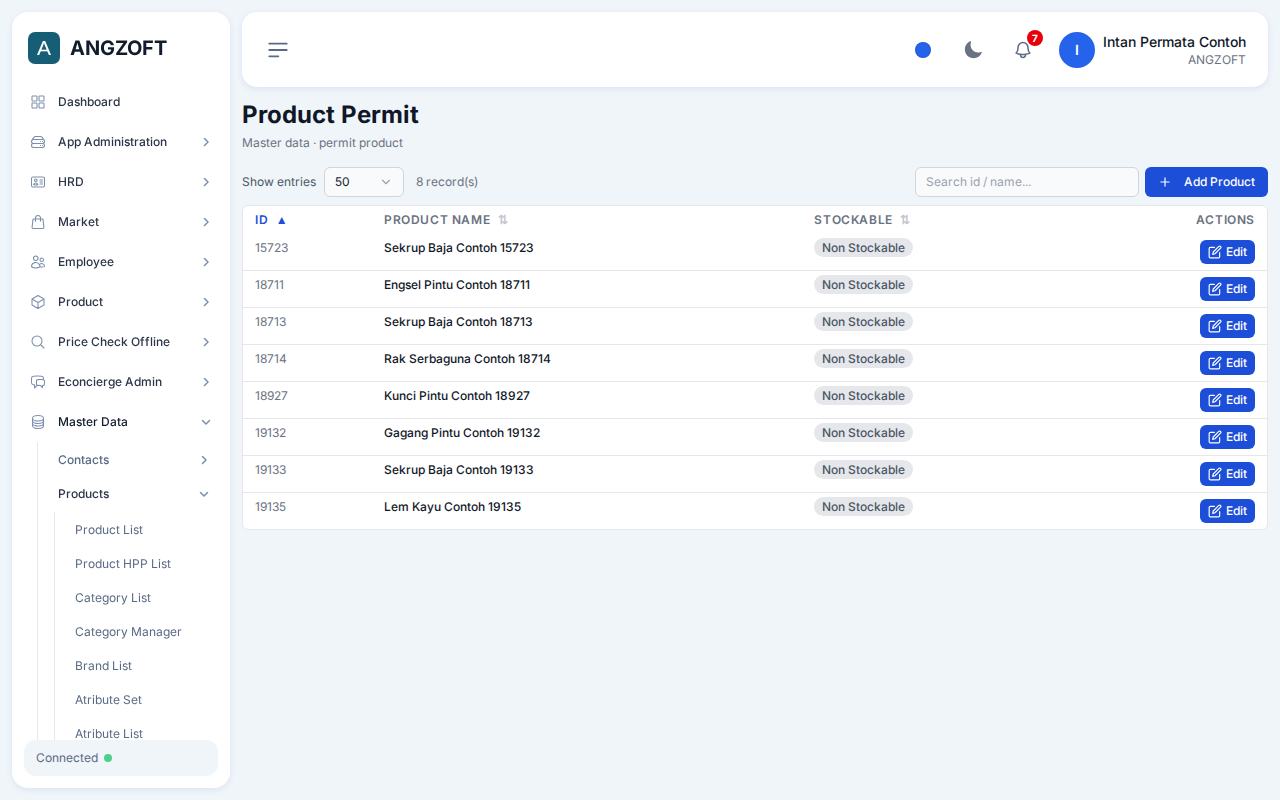Click the App Administration sidebar icon
The image size is (1280, 800).
point(38,142)
